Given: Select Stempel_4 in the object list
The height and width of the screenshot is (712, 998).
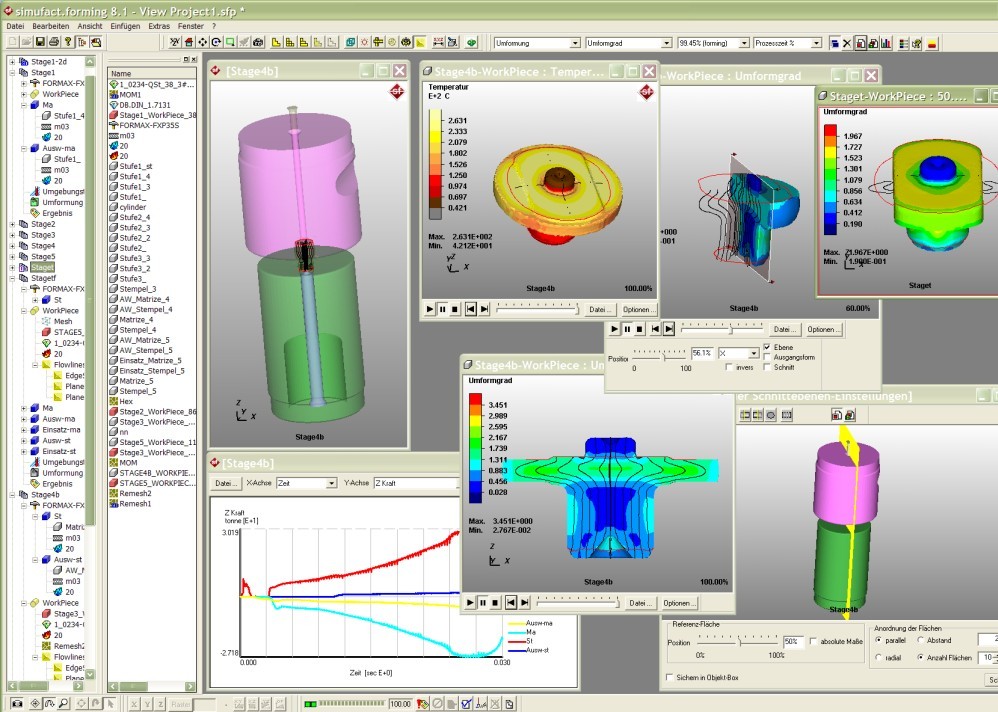Looking at the screenshot, I should [x=137, y=330].
